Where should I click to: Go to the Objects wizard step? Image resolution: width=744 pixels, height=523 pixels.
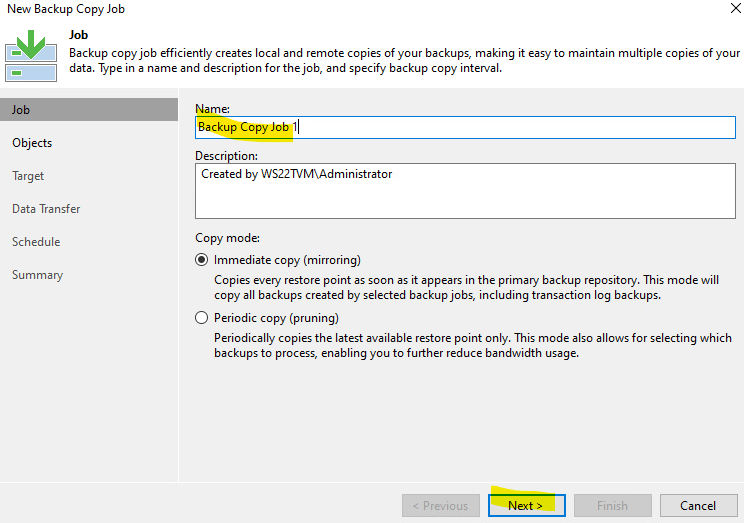point(32,143)
